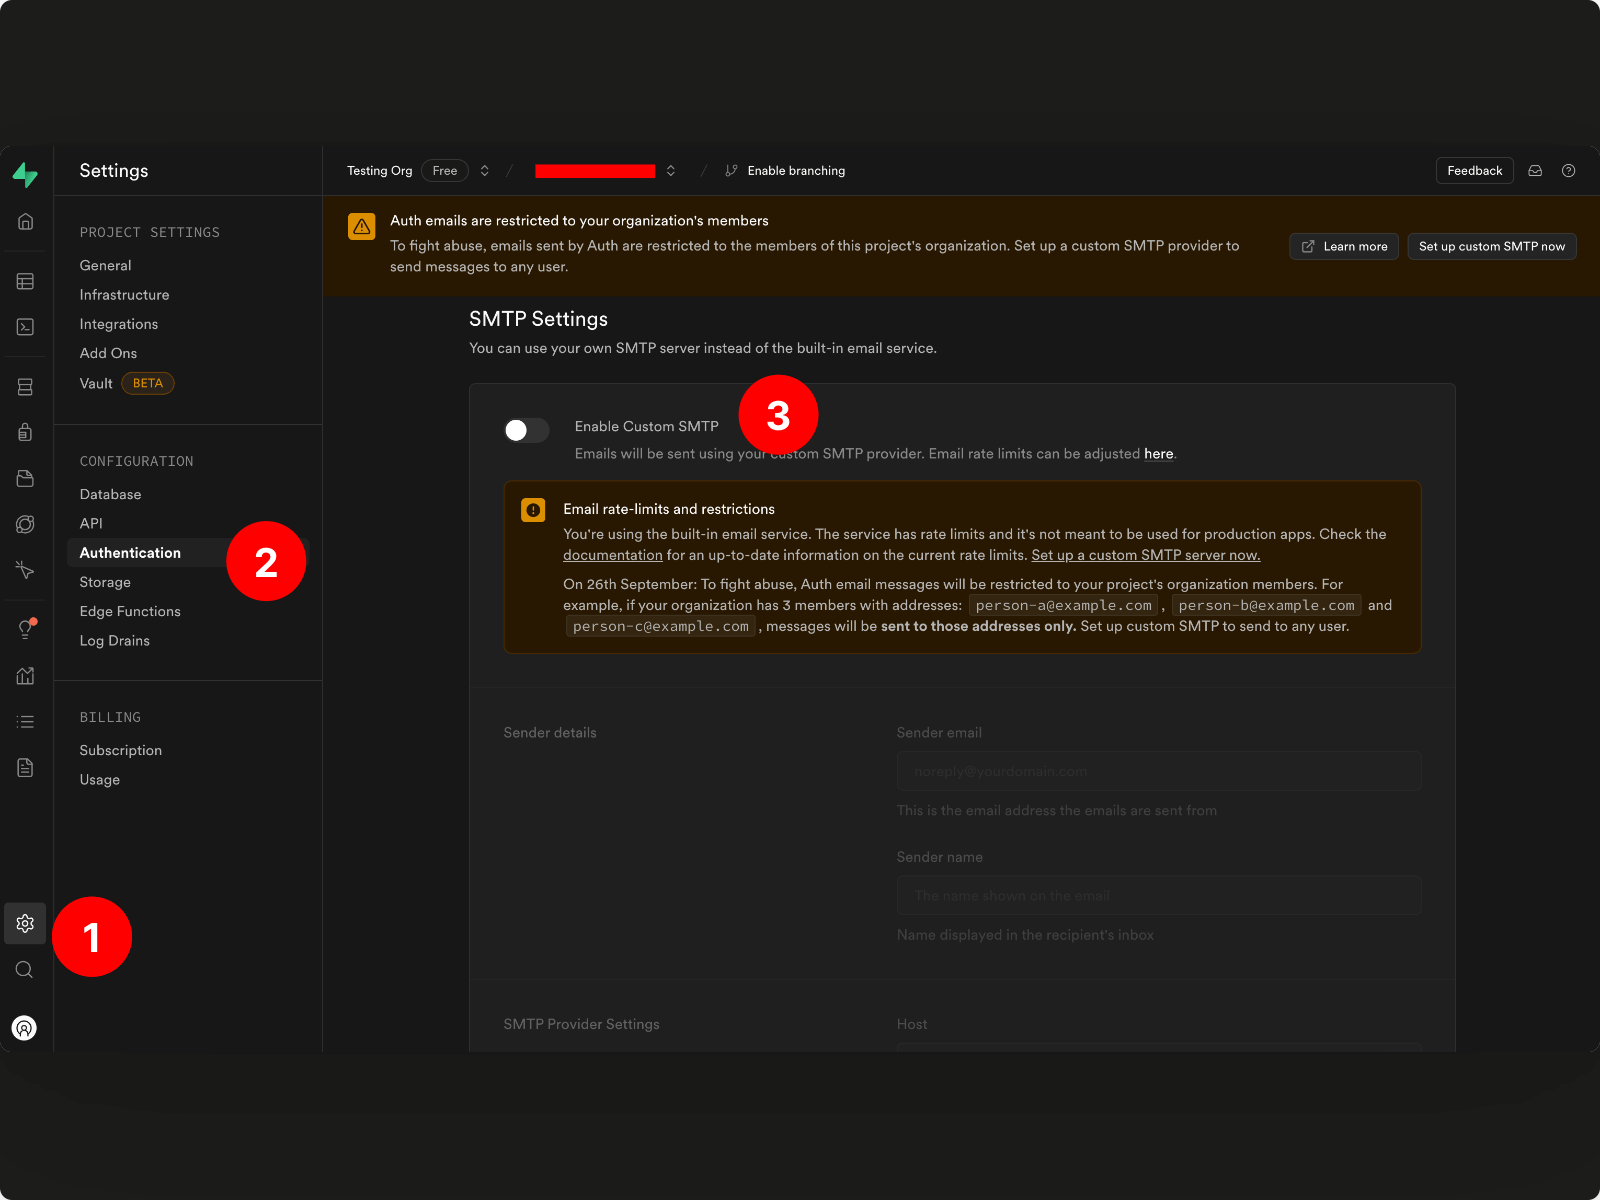Open Advisors via the lightbulb icon
The height and width of the screenshot is (1200, 1600).
25,628
